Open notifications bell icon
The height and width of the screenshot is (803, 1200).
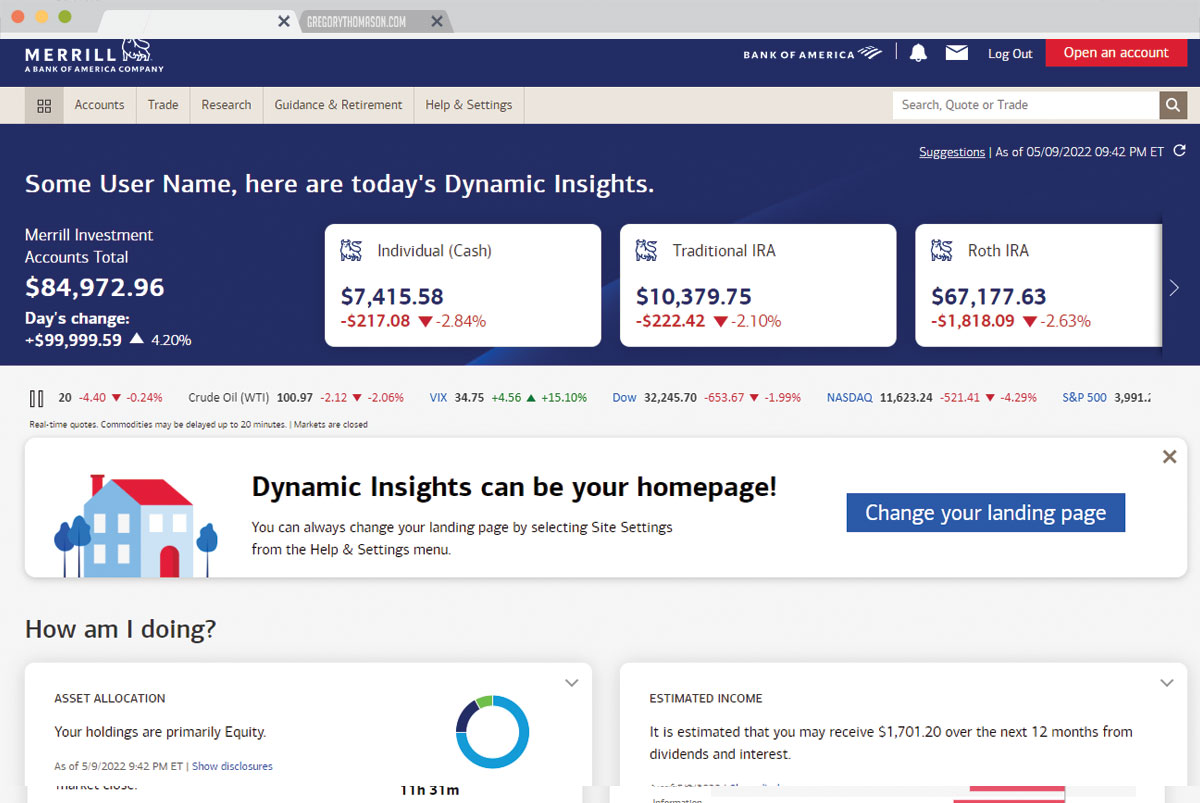pos(918,53)
